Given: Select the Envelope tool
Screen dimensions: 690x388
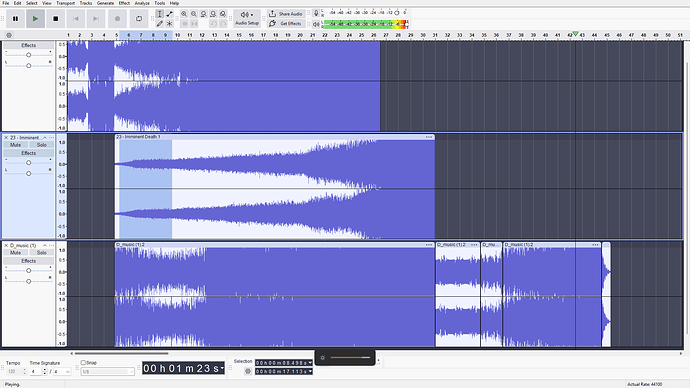Looking at the screenshot, I should tap(169, 14).
